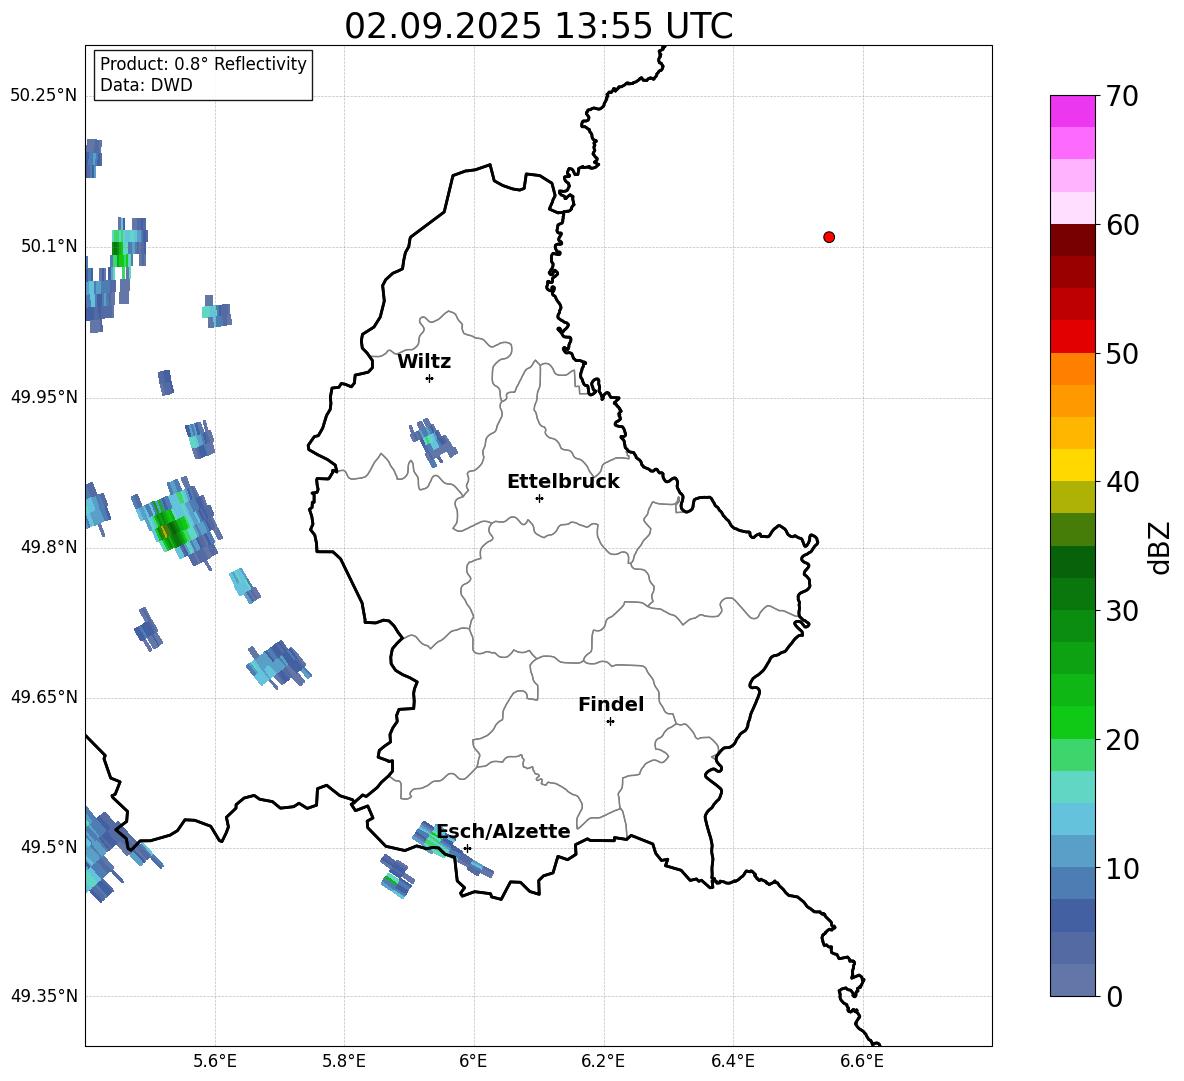Click the 6°E longitude label

click(x=473, y=1061)
